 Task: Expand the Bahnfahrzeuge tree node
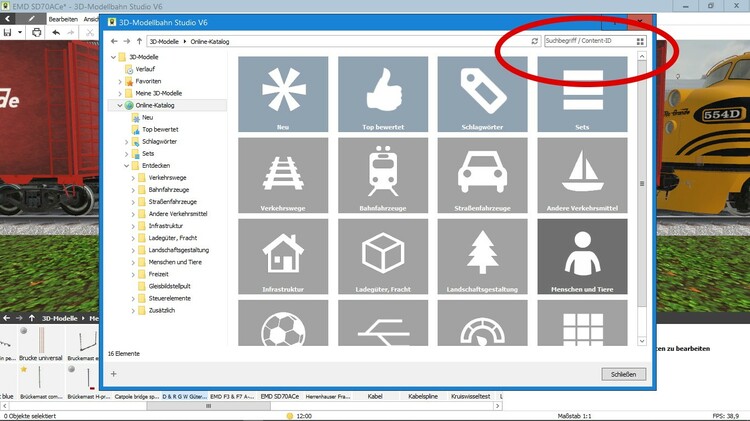(133, 190)
